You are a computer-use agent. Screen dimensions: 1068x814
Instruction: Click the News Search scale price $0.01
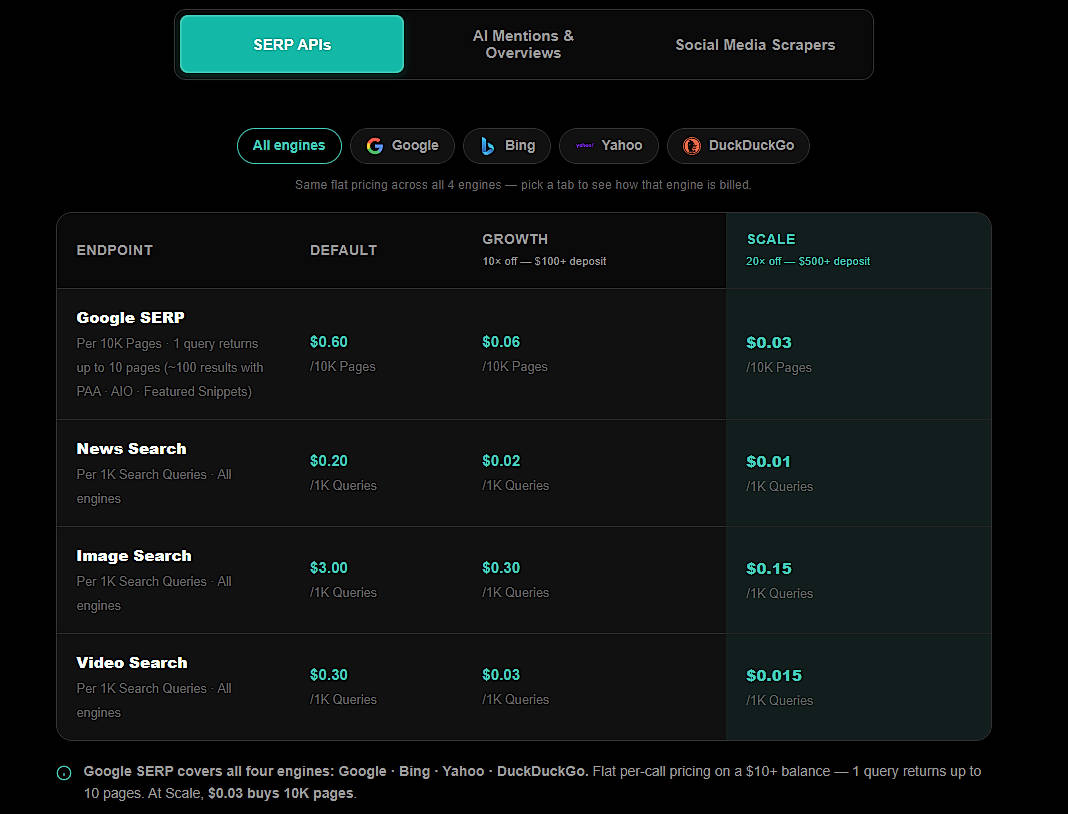(768, 462)
